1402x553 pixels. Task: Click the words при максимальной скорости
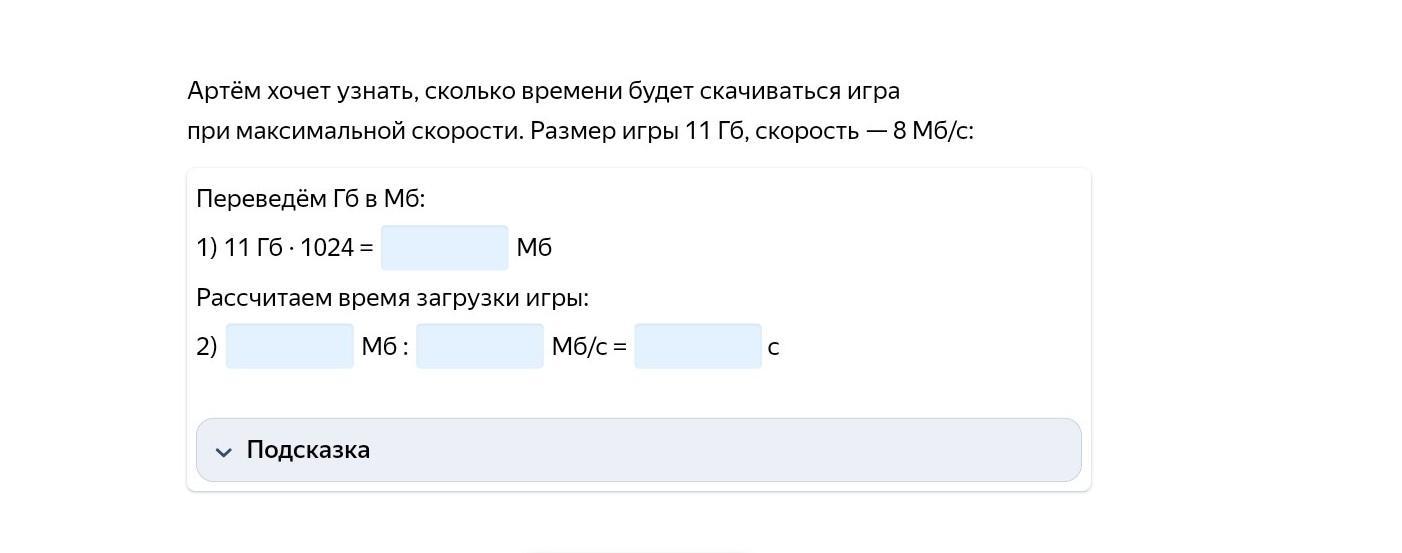[x=355, y=131]
